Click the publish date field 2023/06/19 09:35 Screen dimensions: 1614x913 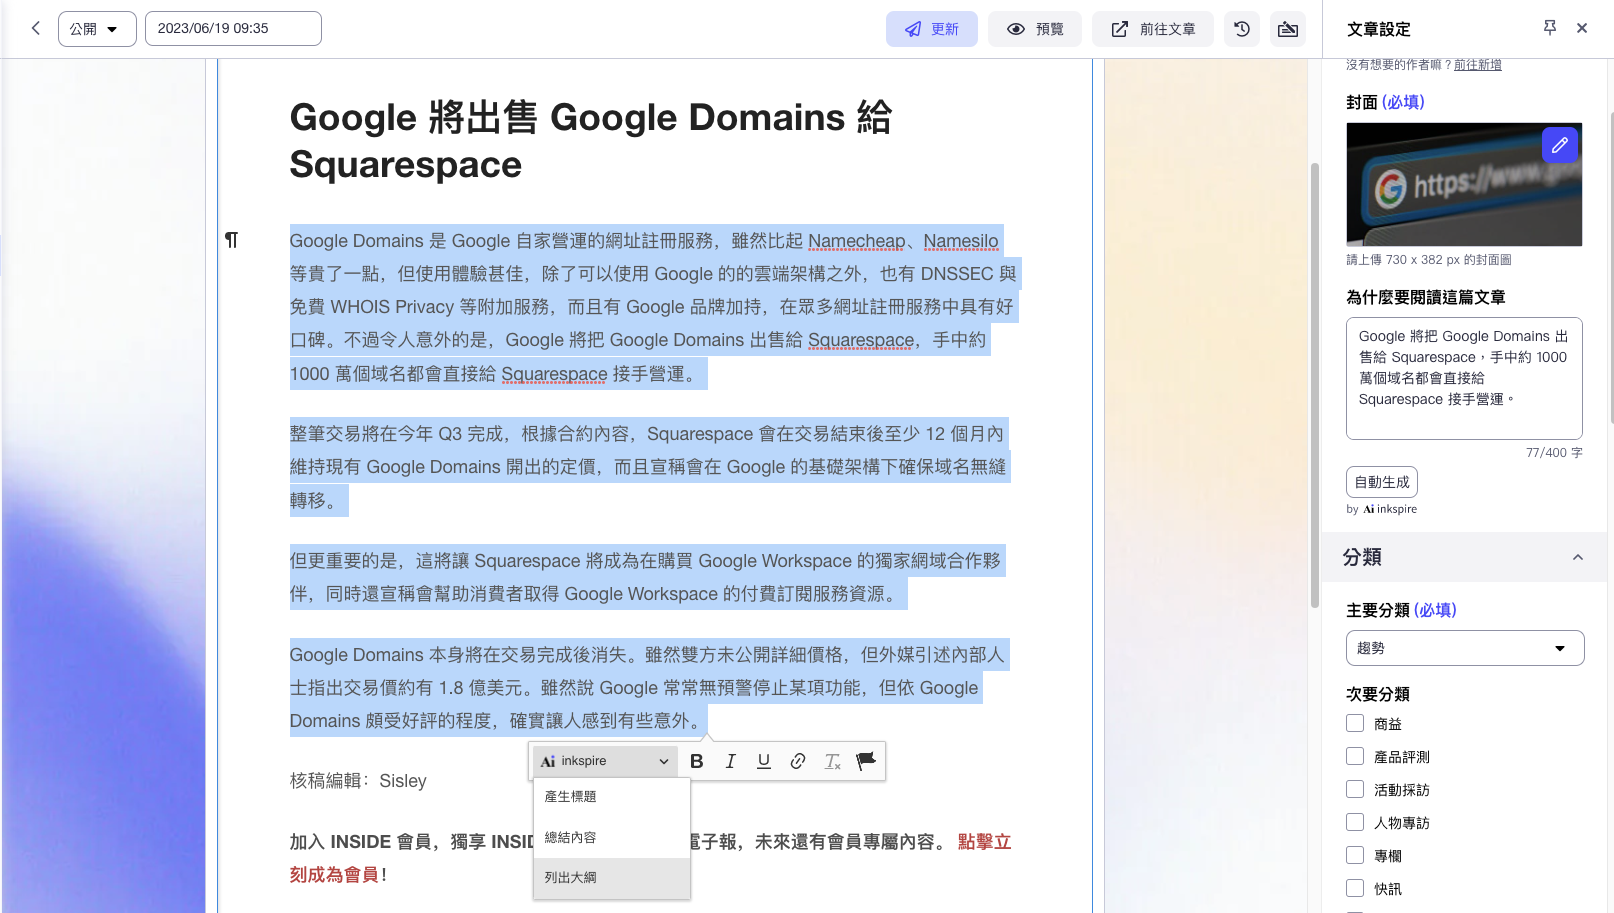(233, 29)
